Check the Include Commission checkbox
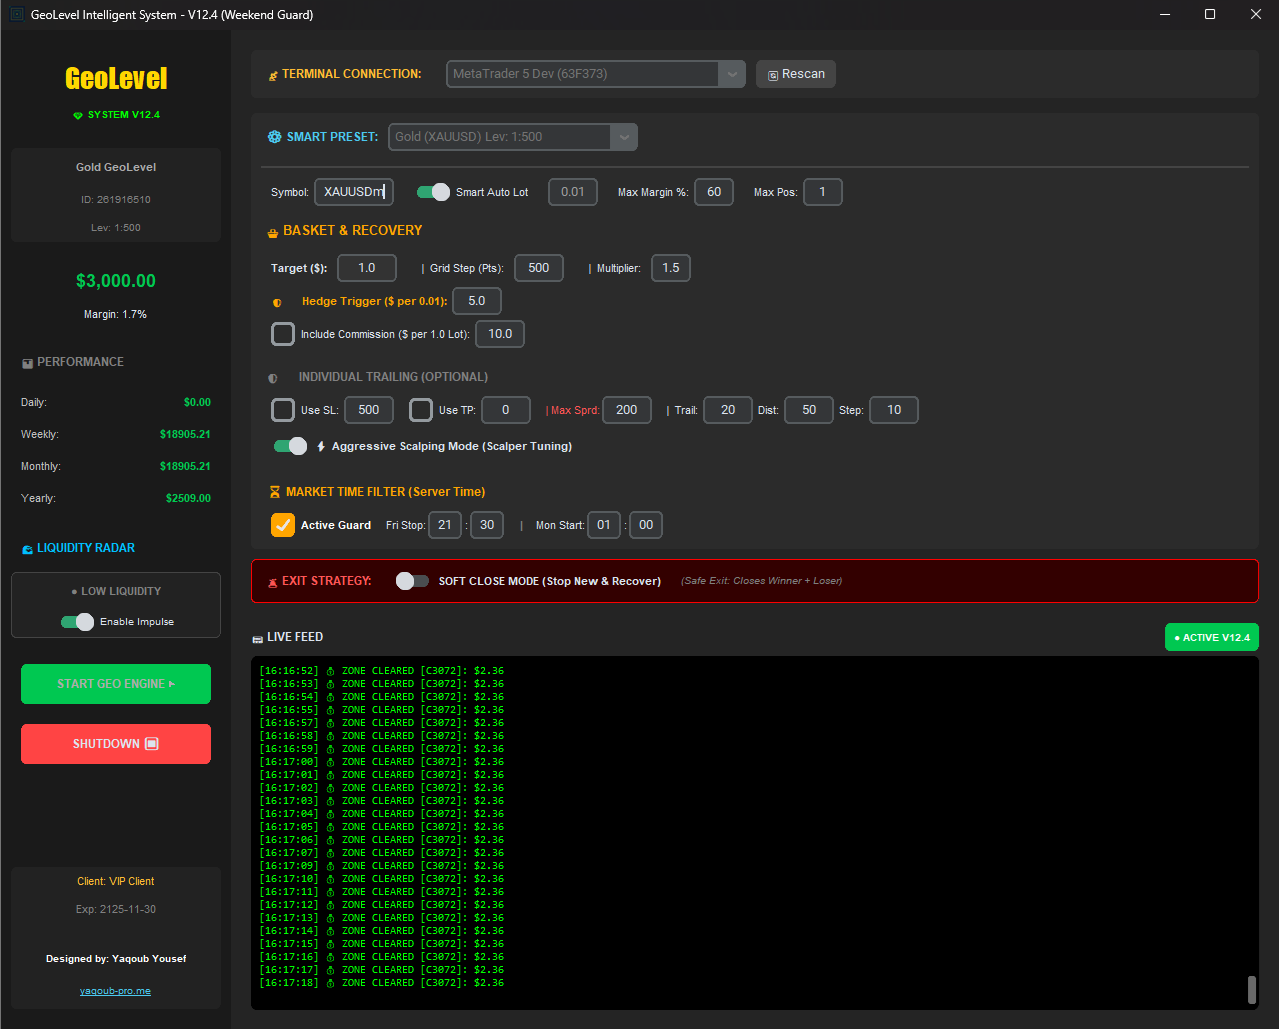 pos(282,334)
